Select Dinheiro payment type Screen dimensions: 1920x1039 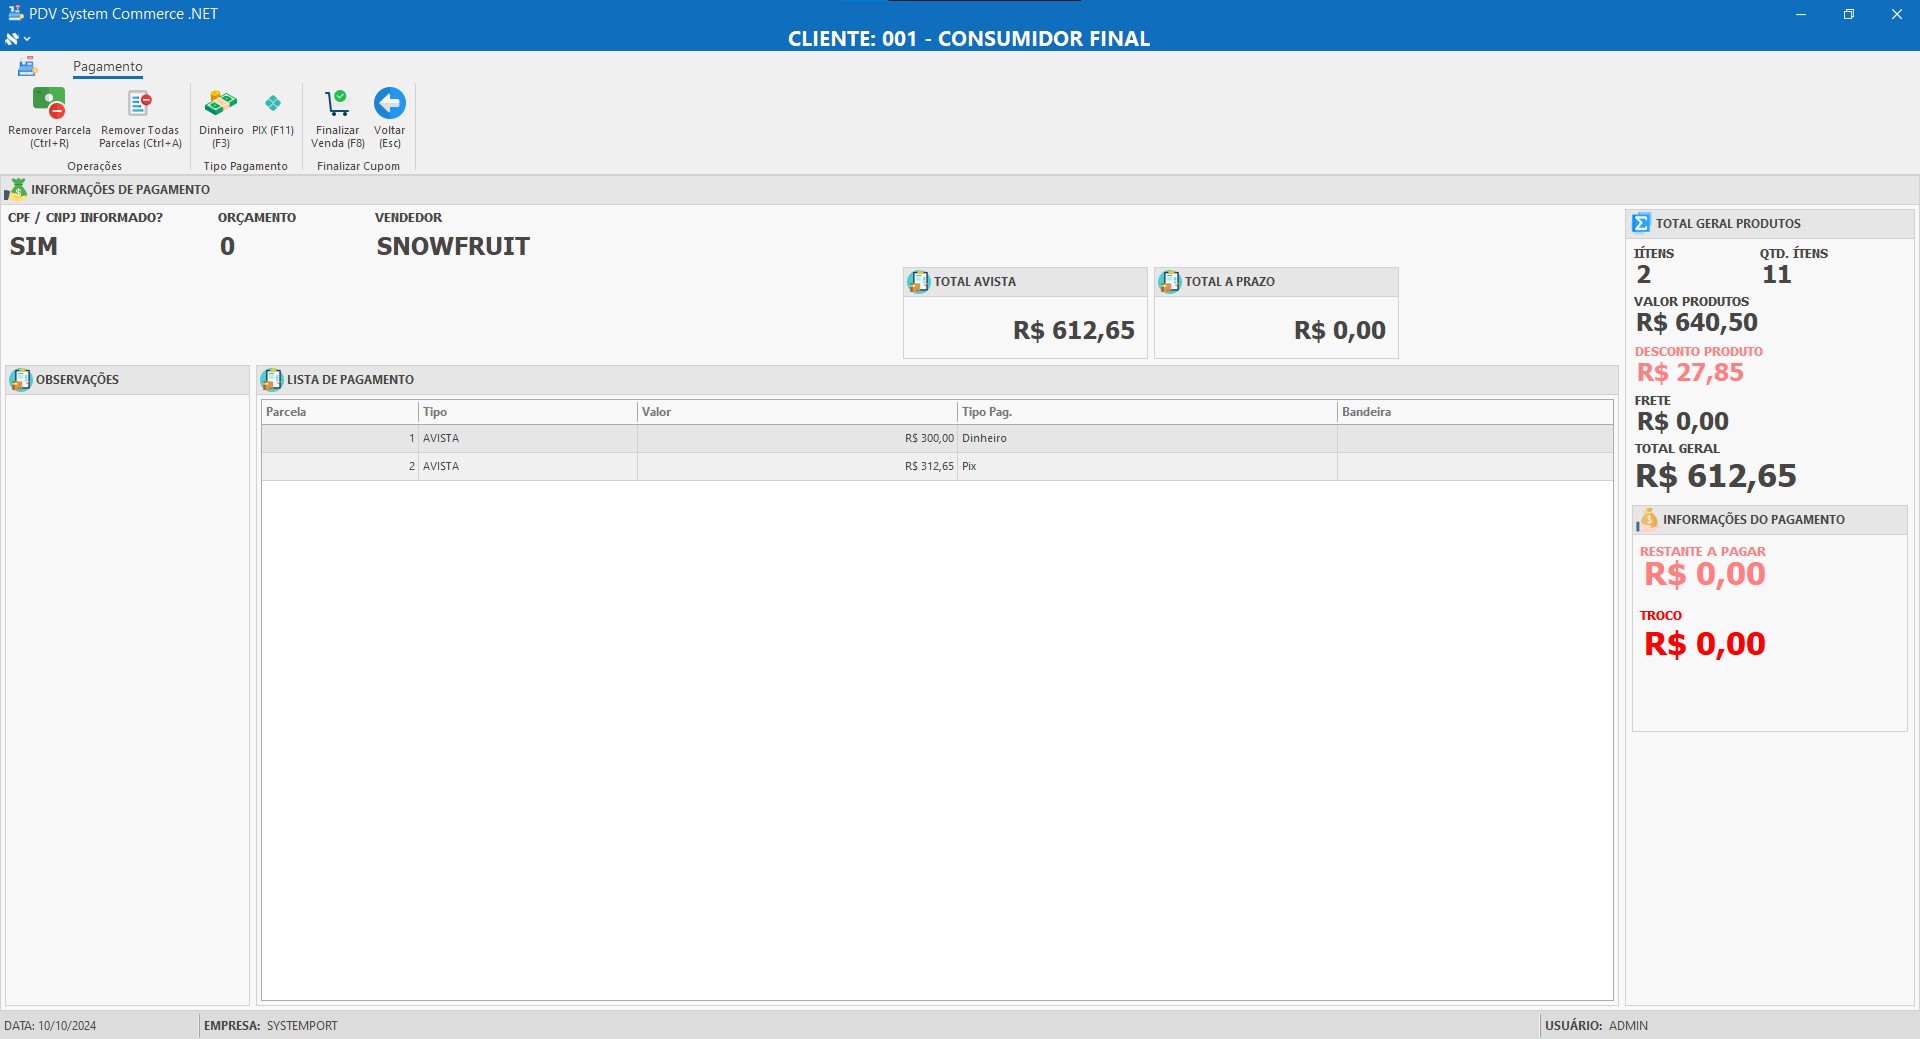[x=221, y=104]
